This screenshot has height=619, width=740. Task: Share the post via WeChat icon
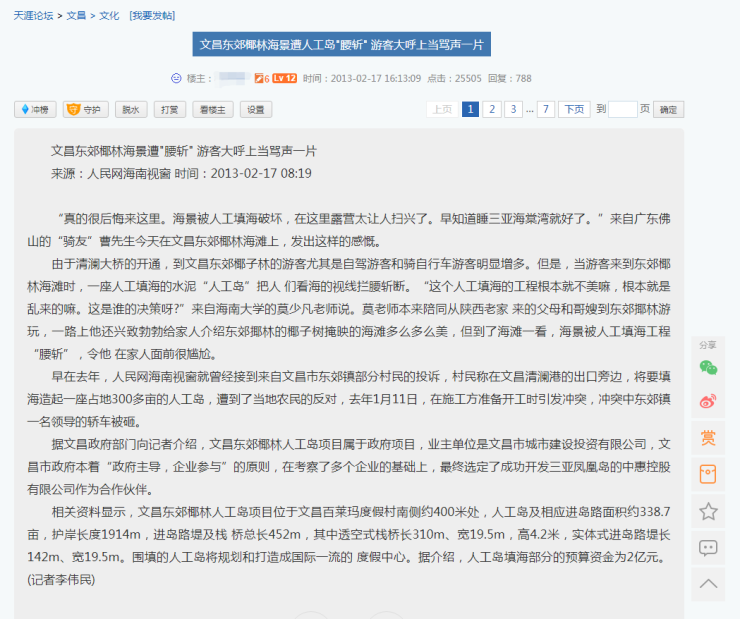pos(708,368)
